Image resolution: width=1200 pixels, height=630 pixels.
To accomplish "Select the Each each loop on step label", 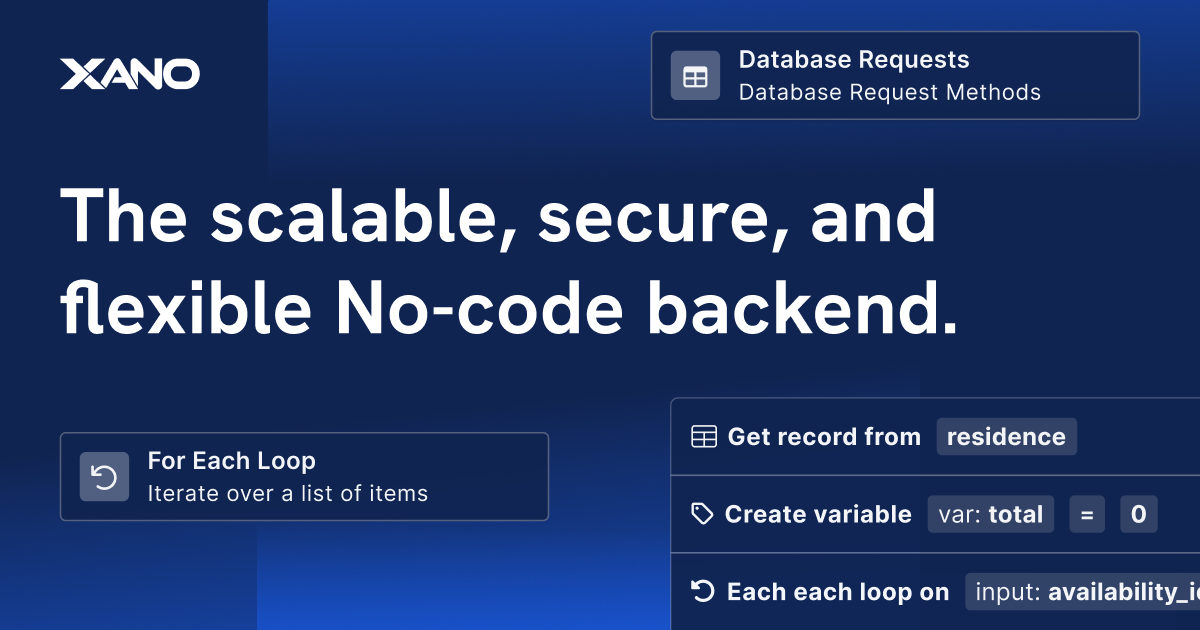I will tap(837, 592).
